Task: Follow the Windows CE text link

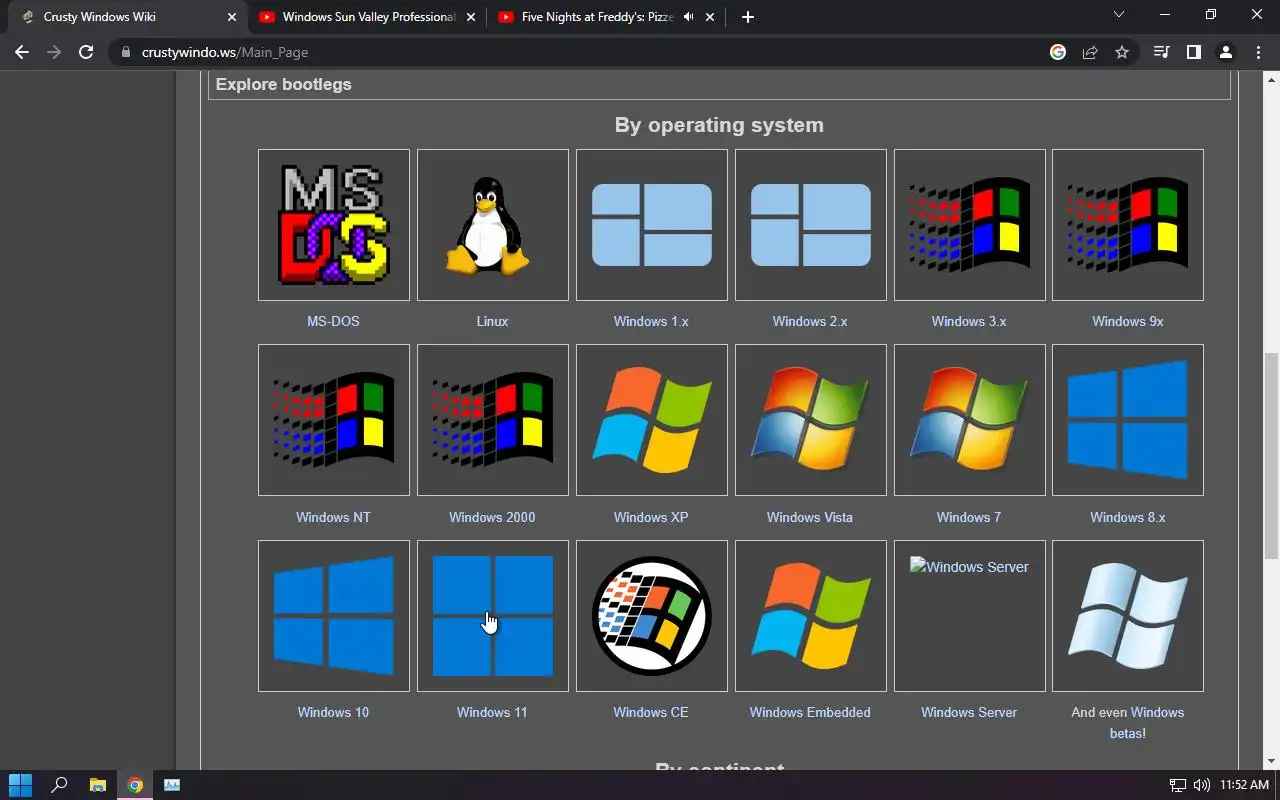Action: tap(651, 712)
